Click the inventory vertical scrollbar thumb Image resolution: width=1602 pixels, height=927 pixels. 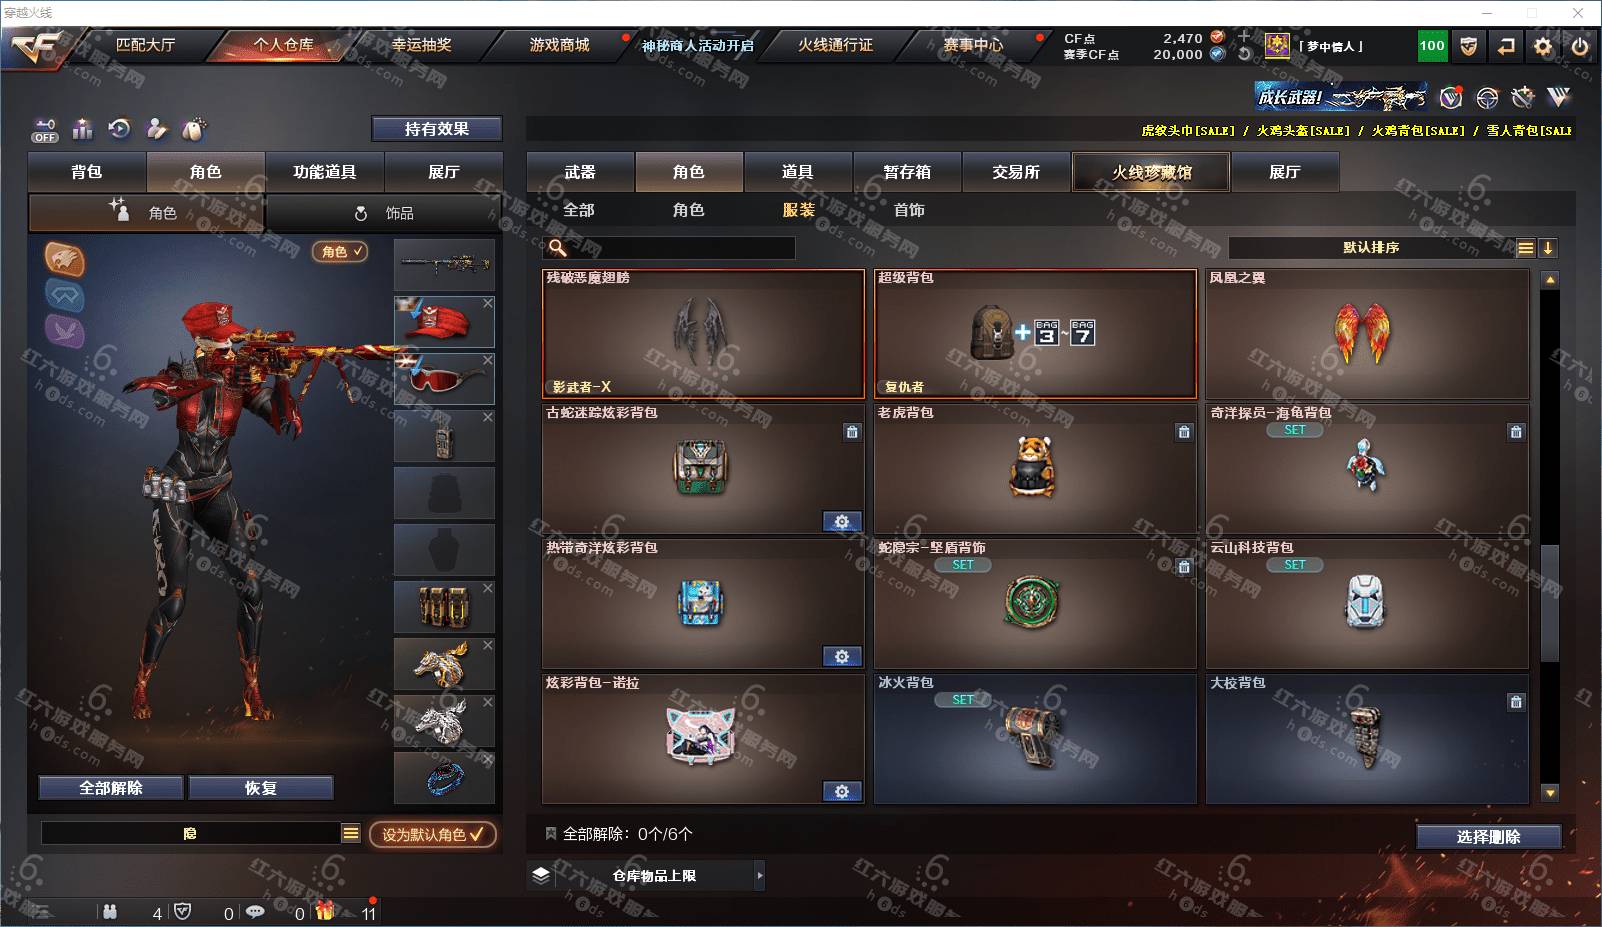[1550, 603]
